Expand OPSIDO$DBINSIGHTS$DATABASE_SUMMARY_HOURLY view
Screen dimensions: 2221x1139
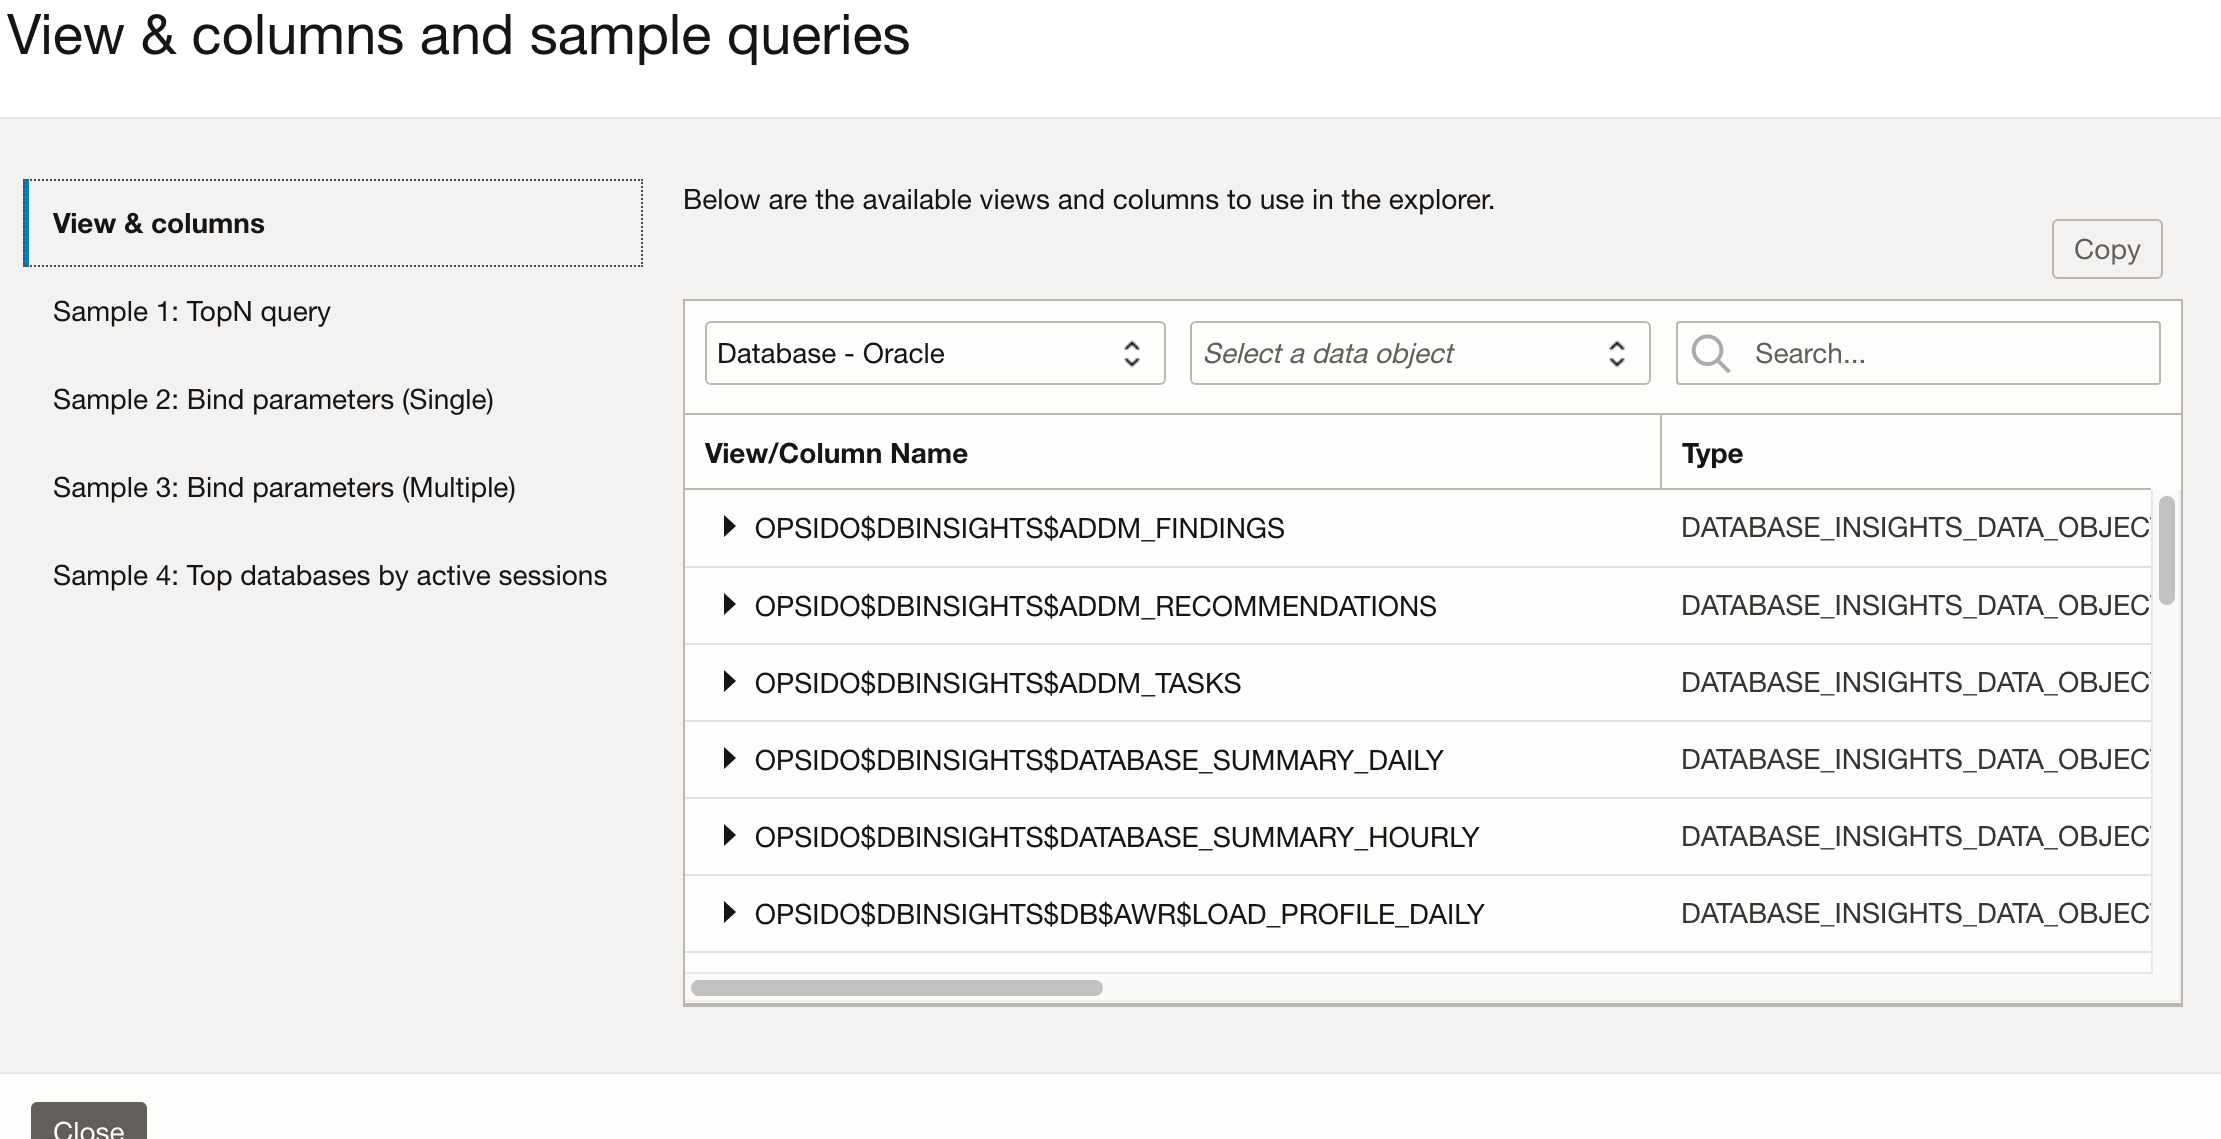(728, 836)
